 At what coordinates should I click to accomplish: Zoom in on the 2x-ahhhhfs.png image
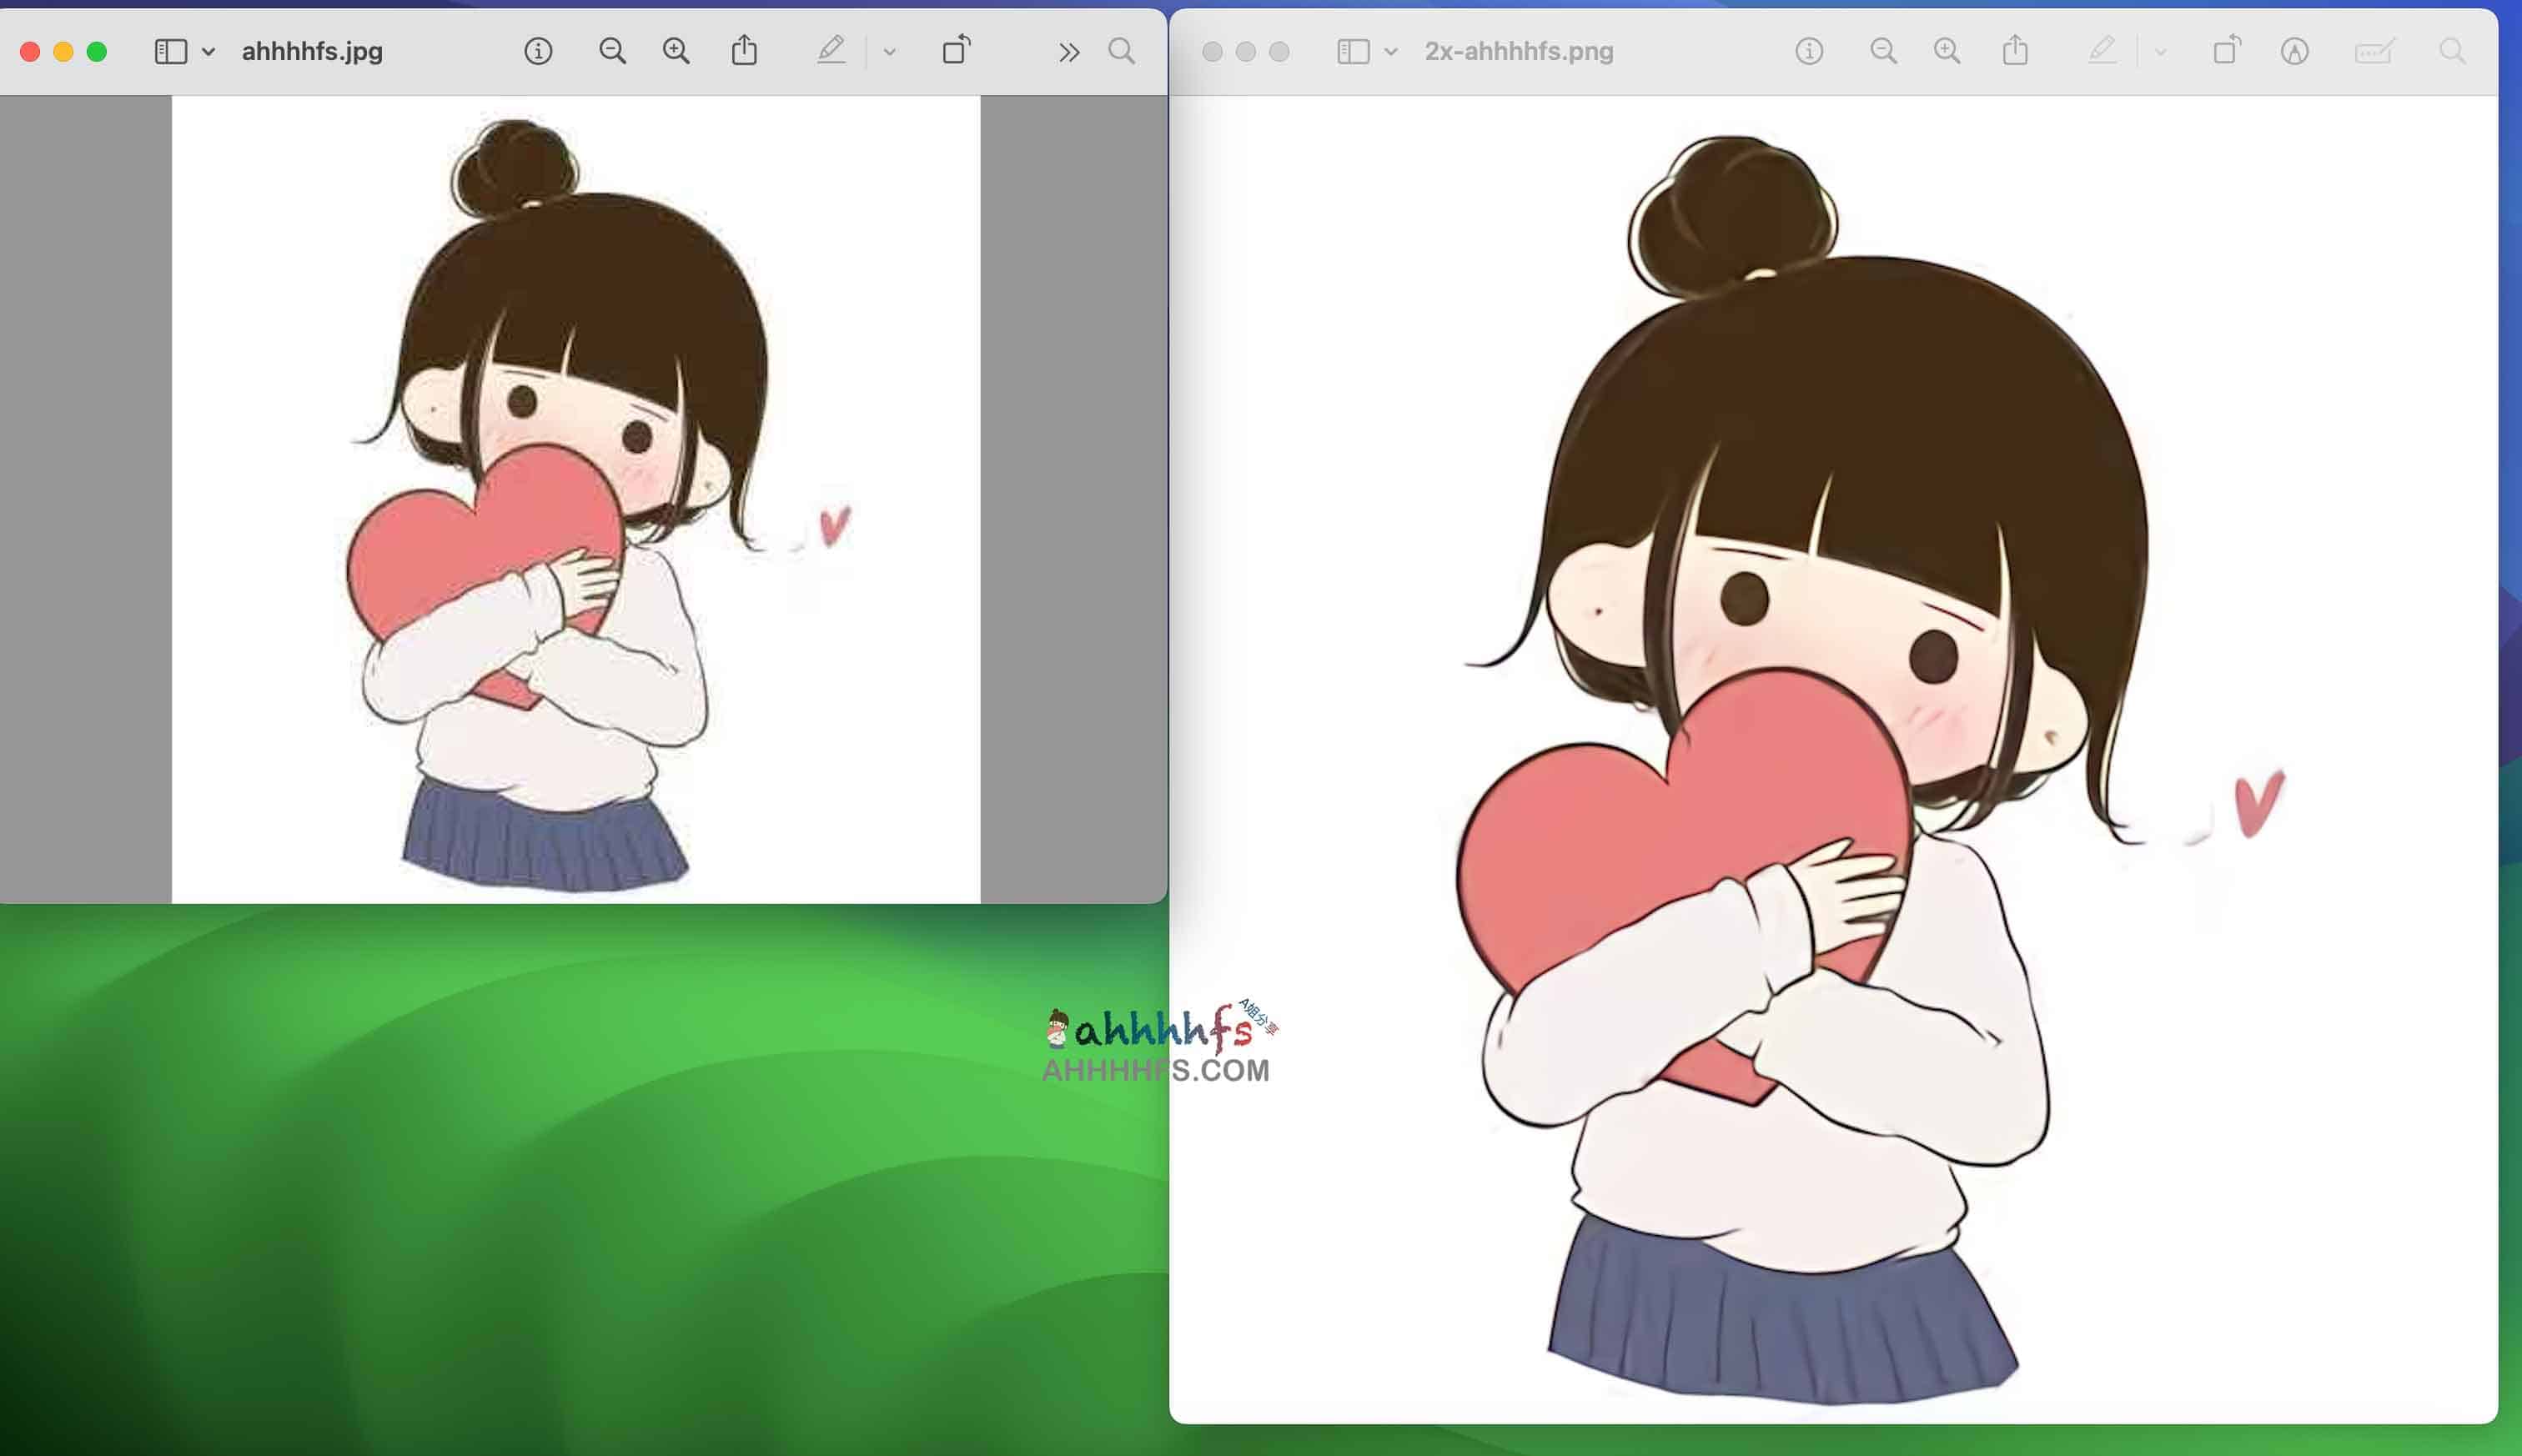(x=1947, y=51)
